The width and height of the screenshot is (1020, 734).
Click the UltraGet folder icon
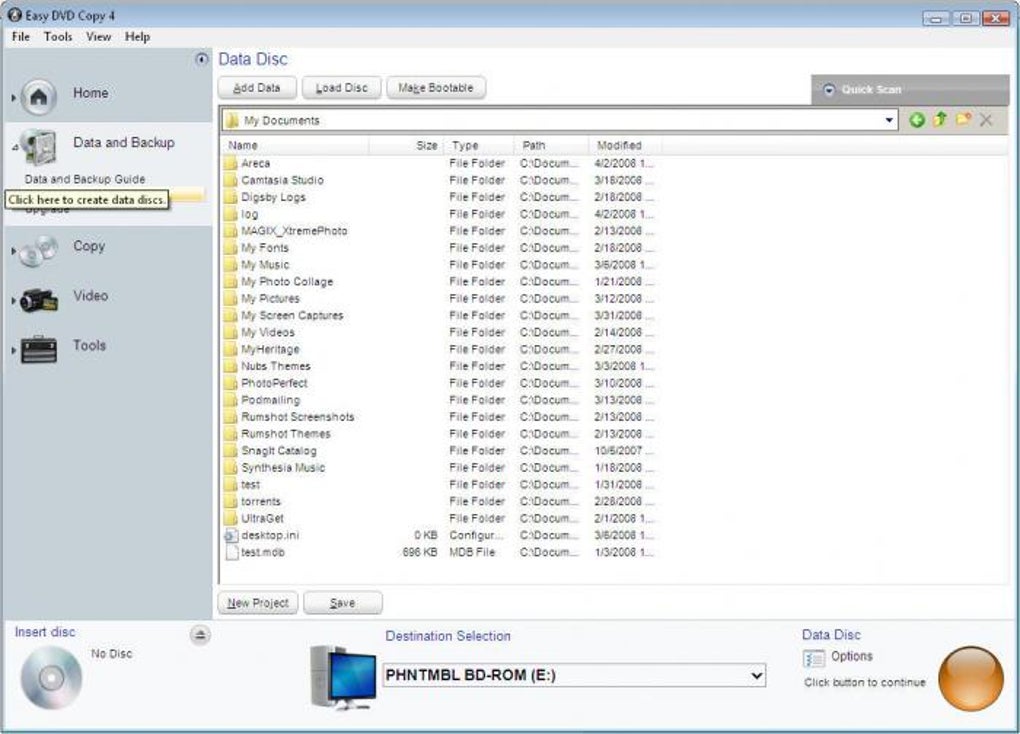click(230, 519)
